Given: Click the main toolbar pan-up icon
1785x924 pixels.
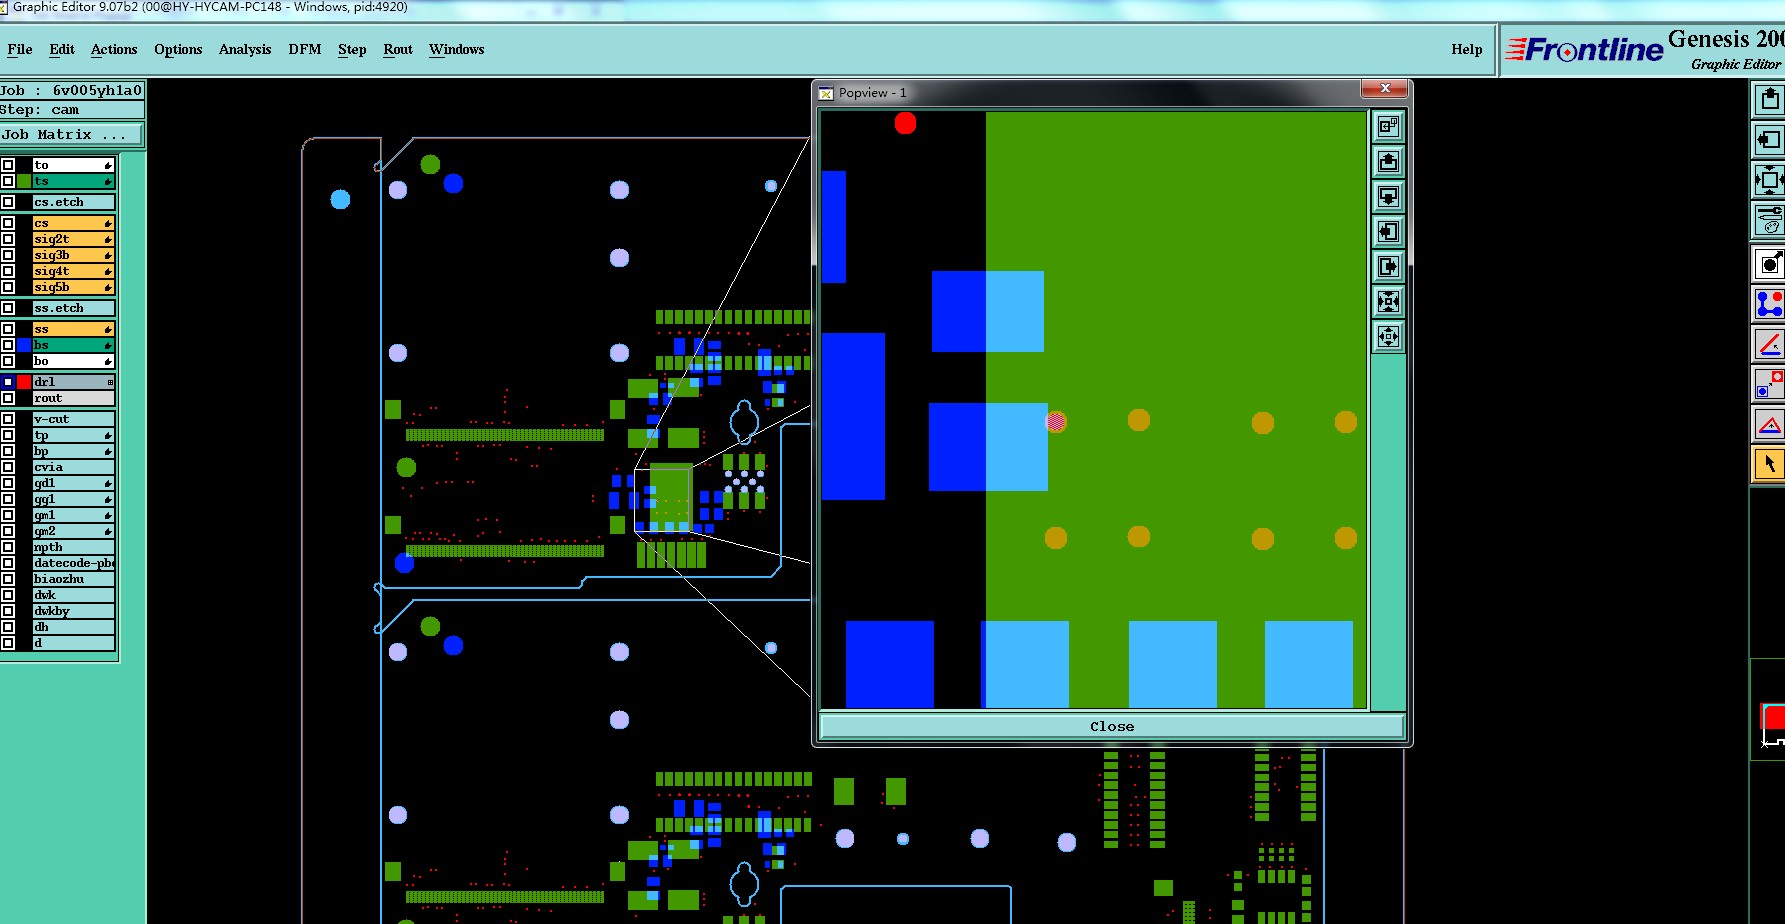Looking at the screenshot, I should click(x=1769, y=99).
